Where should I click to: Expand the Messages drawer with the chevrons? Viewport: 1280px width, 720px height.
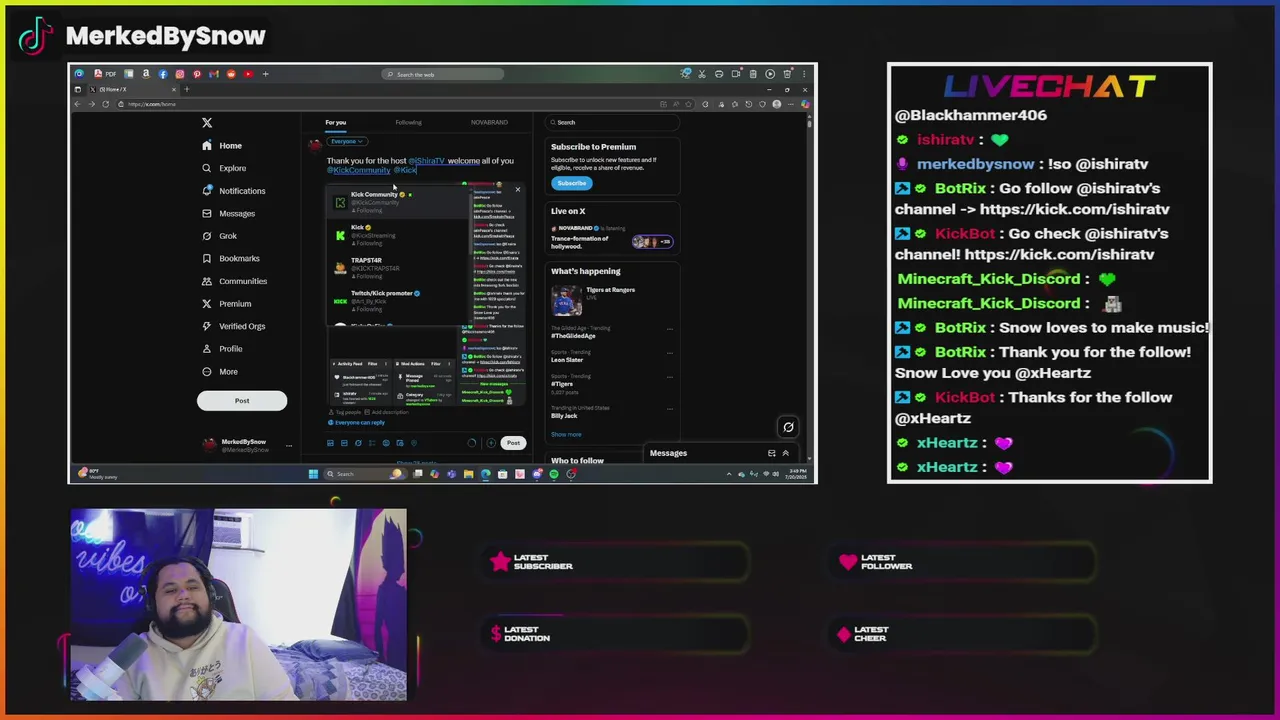[785, 453]
